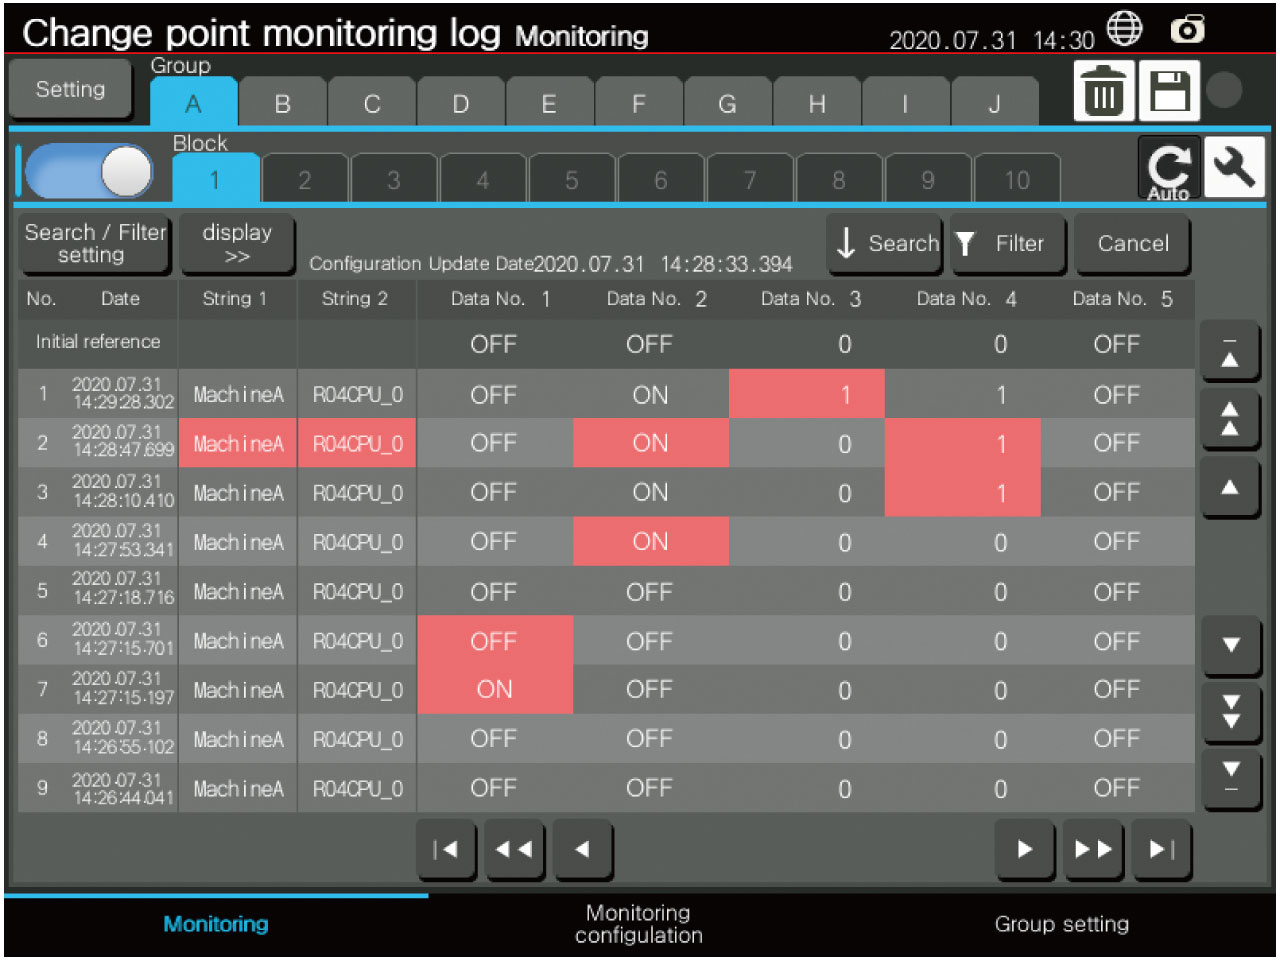This screenshot has width=1280, height=960.
Task: Click the trash can delete icon
Action: pyautogui.click(x=1103, y=92)
